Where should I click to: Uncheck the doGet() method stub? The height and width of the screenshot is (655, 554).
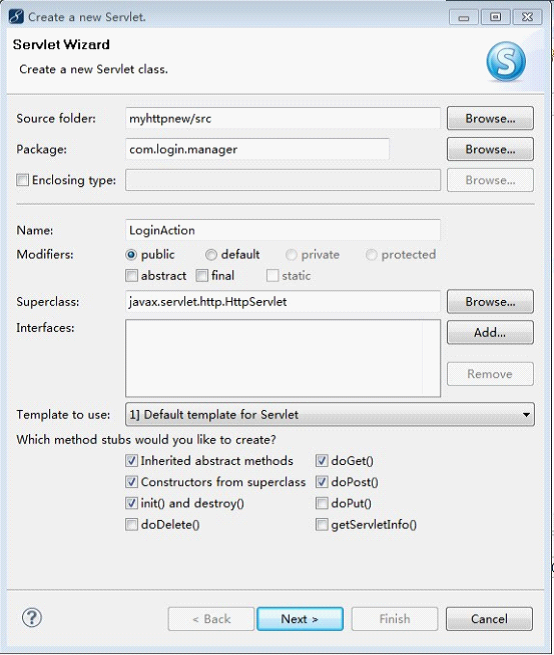pos(322,461)
